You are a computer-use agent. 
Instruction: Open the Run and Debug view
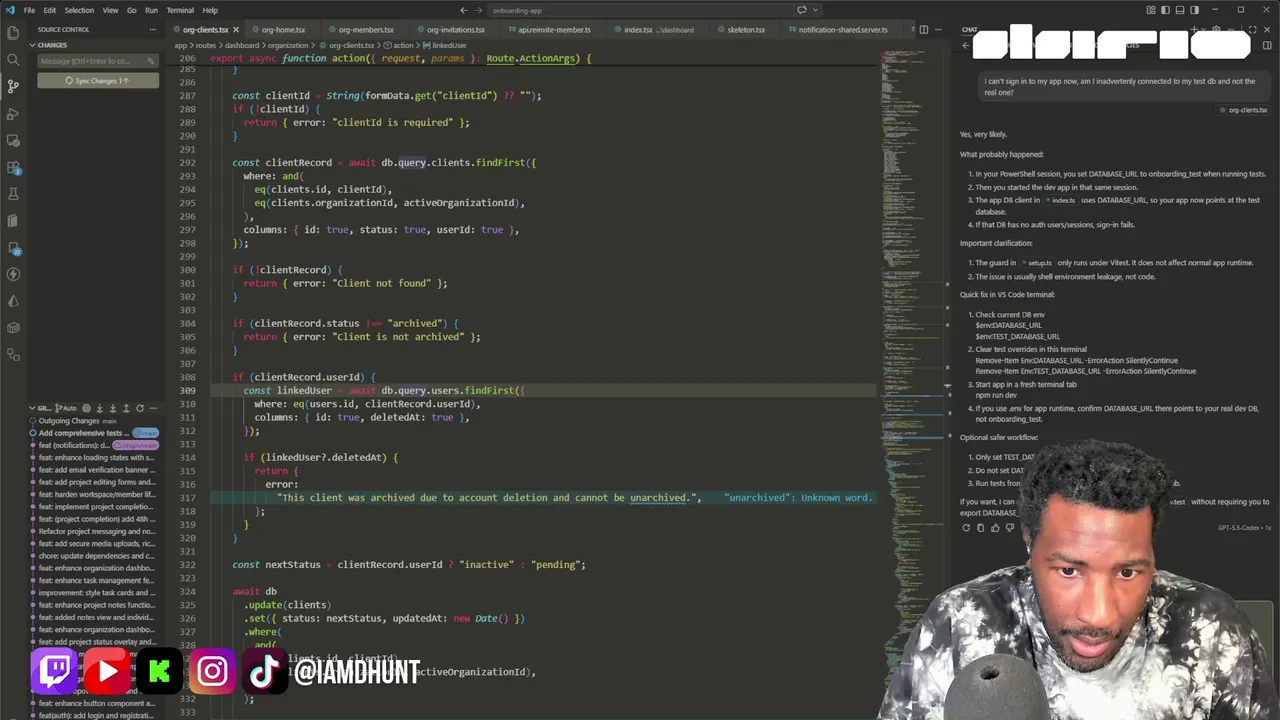click(13, 113)
